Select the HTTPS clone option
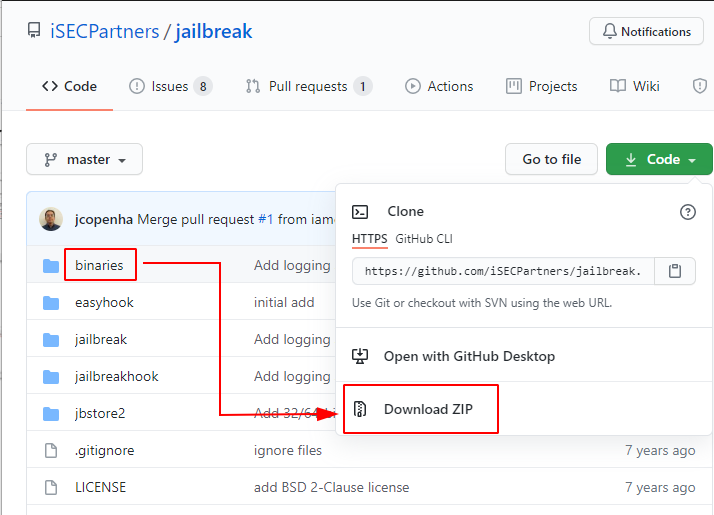714x515 pixels. tap(369, 239)
